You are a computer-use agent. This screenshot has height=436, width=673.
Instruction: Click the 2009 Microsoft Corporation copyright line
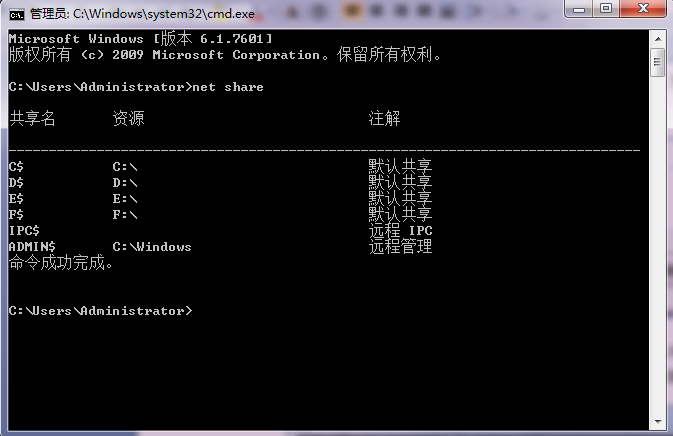(x=225, y=55)
